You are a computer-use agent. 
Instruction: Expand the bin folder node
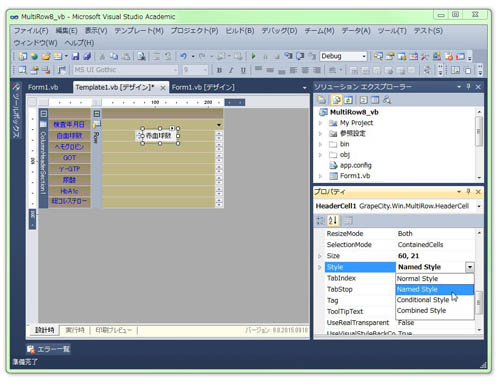point(320,144)
